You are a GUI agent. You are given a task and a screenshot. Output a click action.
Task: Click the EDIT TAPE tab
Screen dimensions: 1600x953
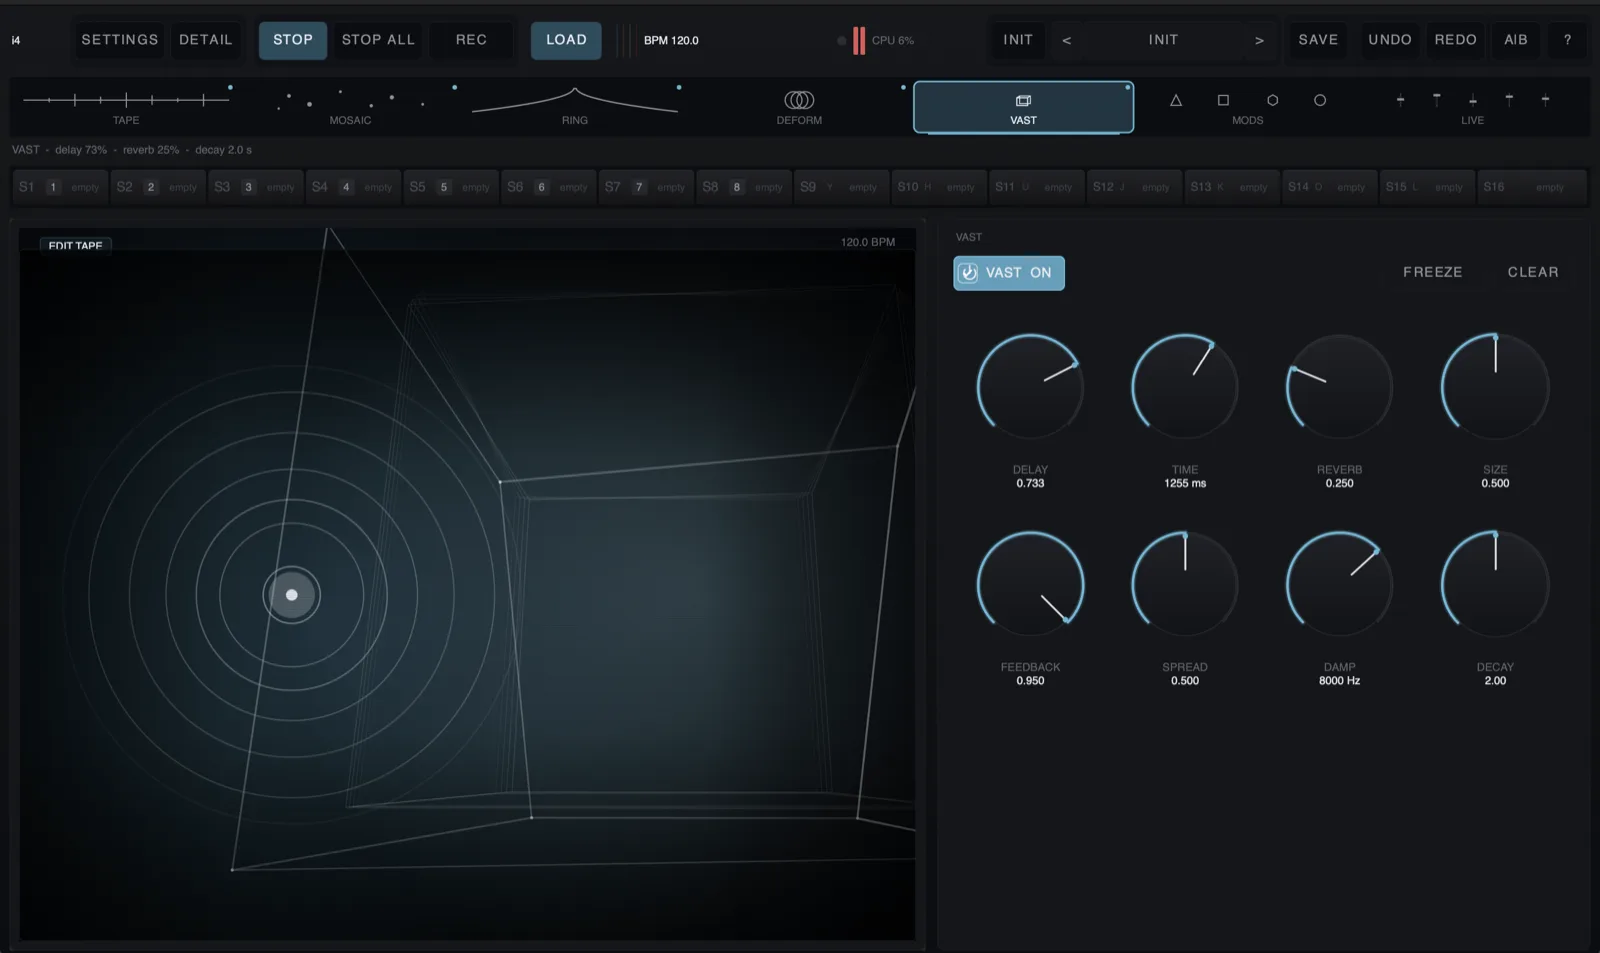[75, 244]
